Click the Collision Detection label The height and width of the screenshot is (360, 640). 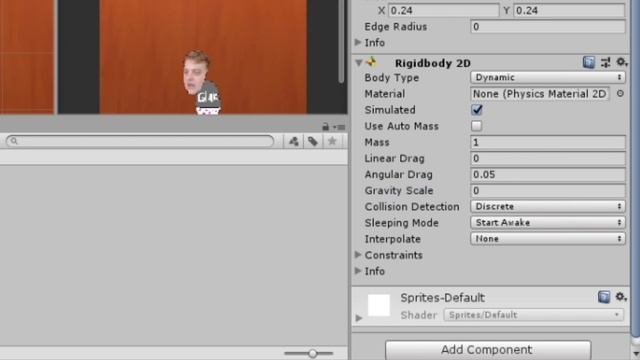click(412, 207)
